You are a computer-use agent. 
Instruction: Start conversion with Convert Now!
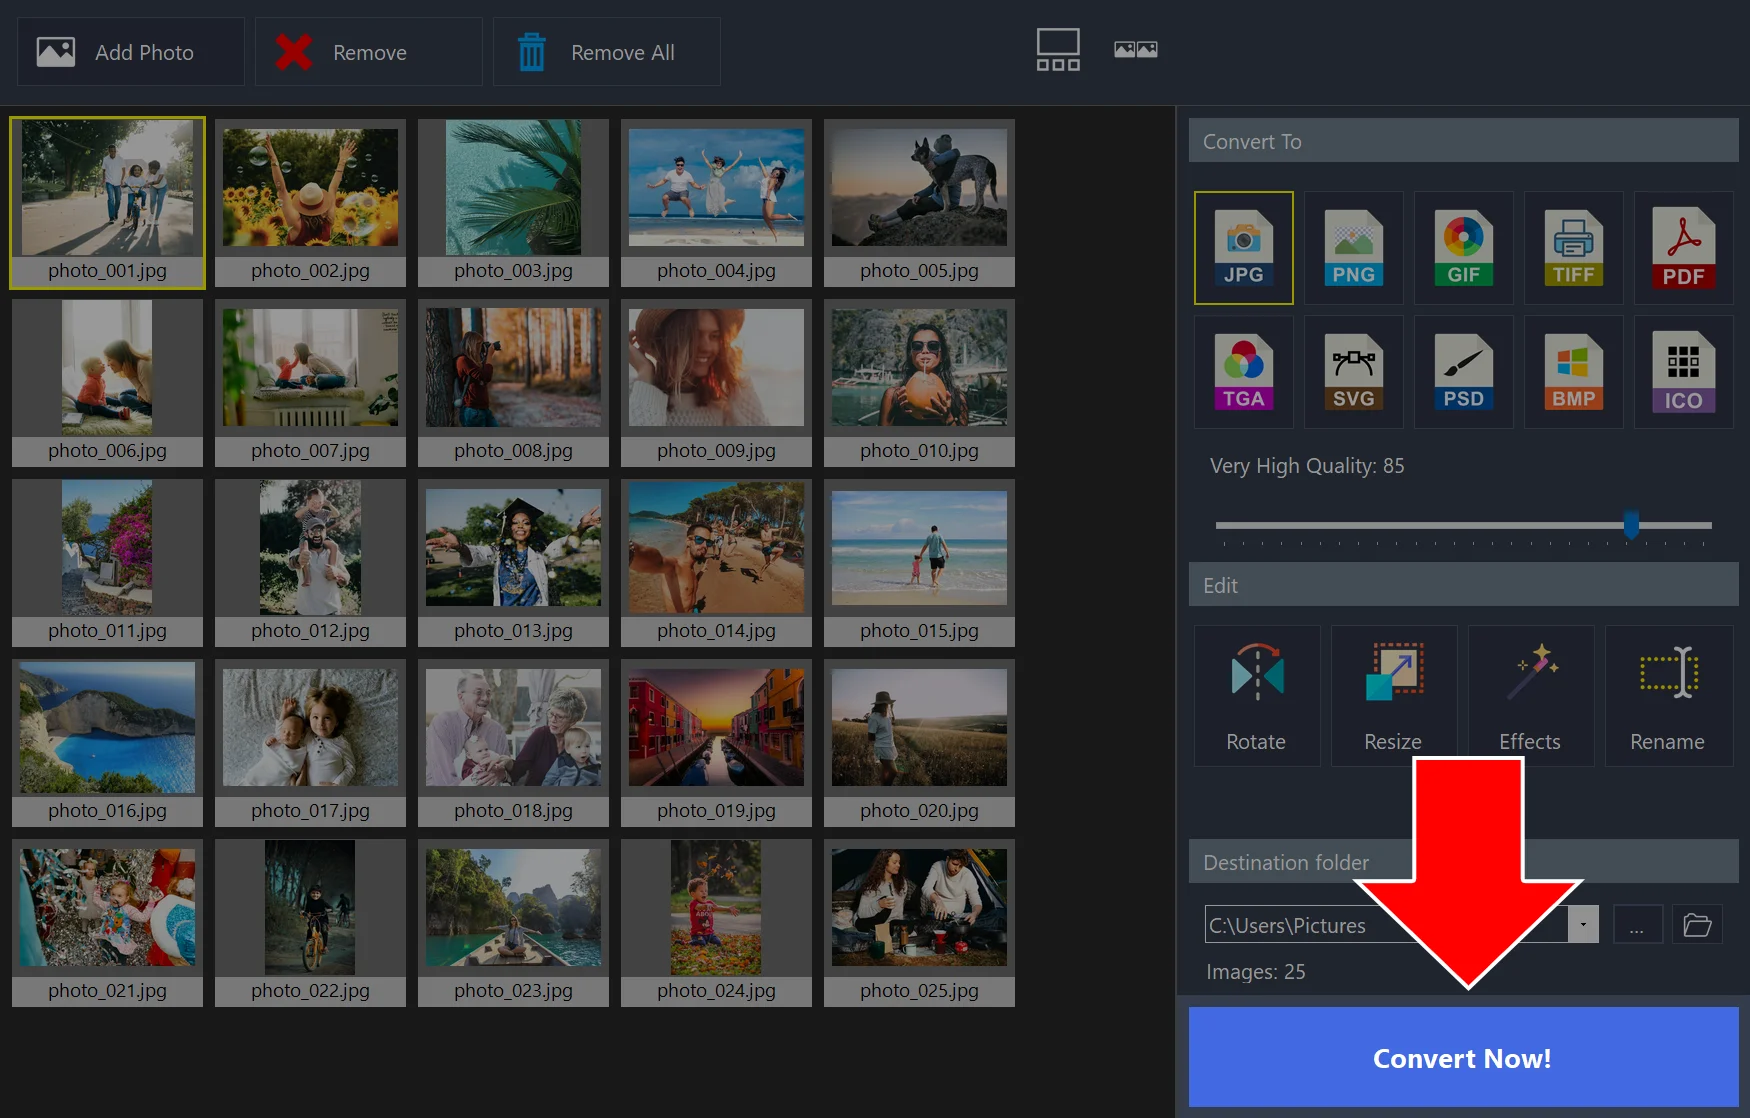point(1463,1057)
